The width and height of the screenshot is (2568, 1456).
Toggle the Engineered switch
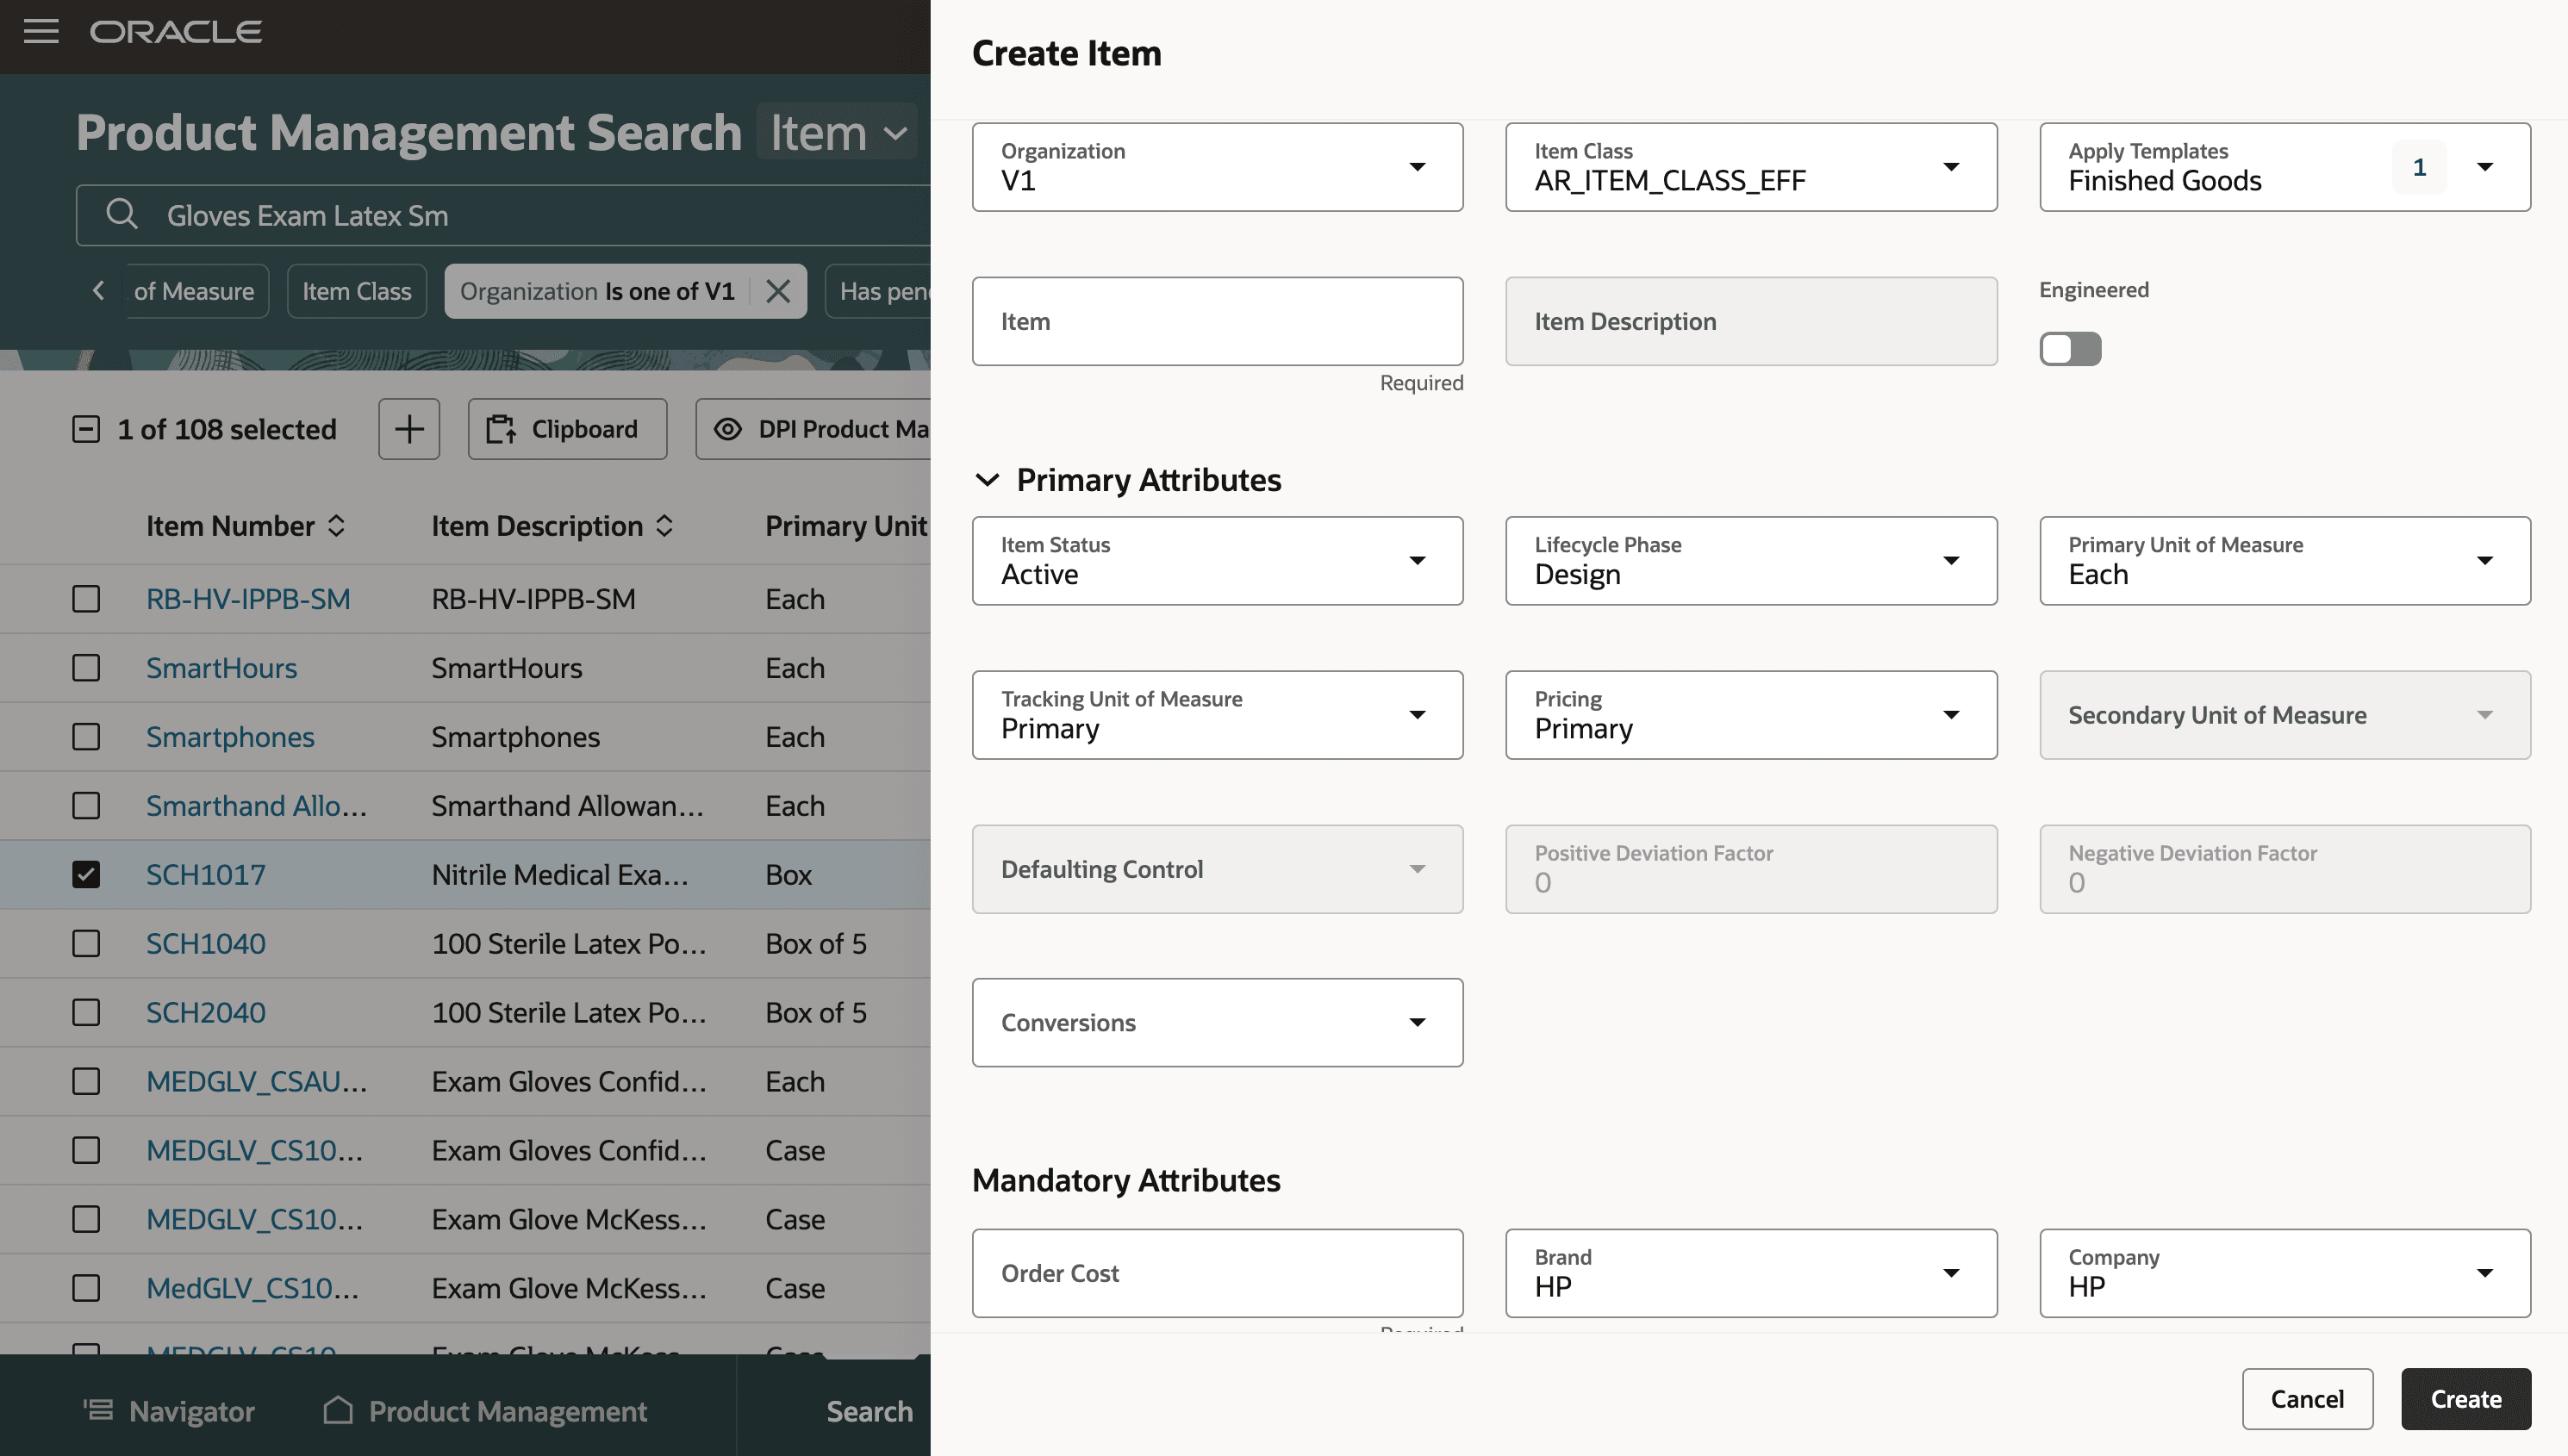point(2069,349)
